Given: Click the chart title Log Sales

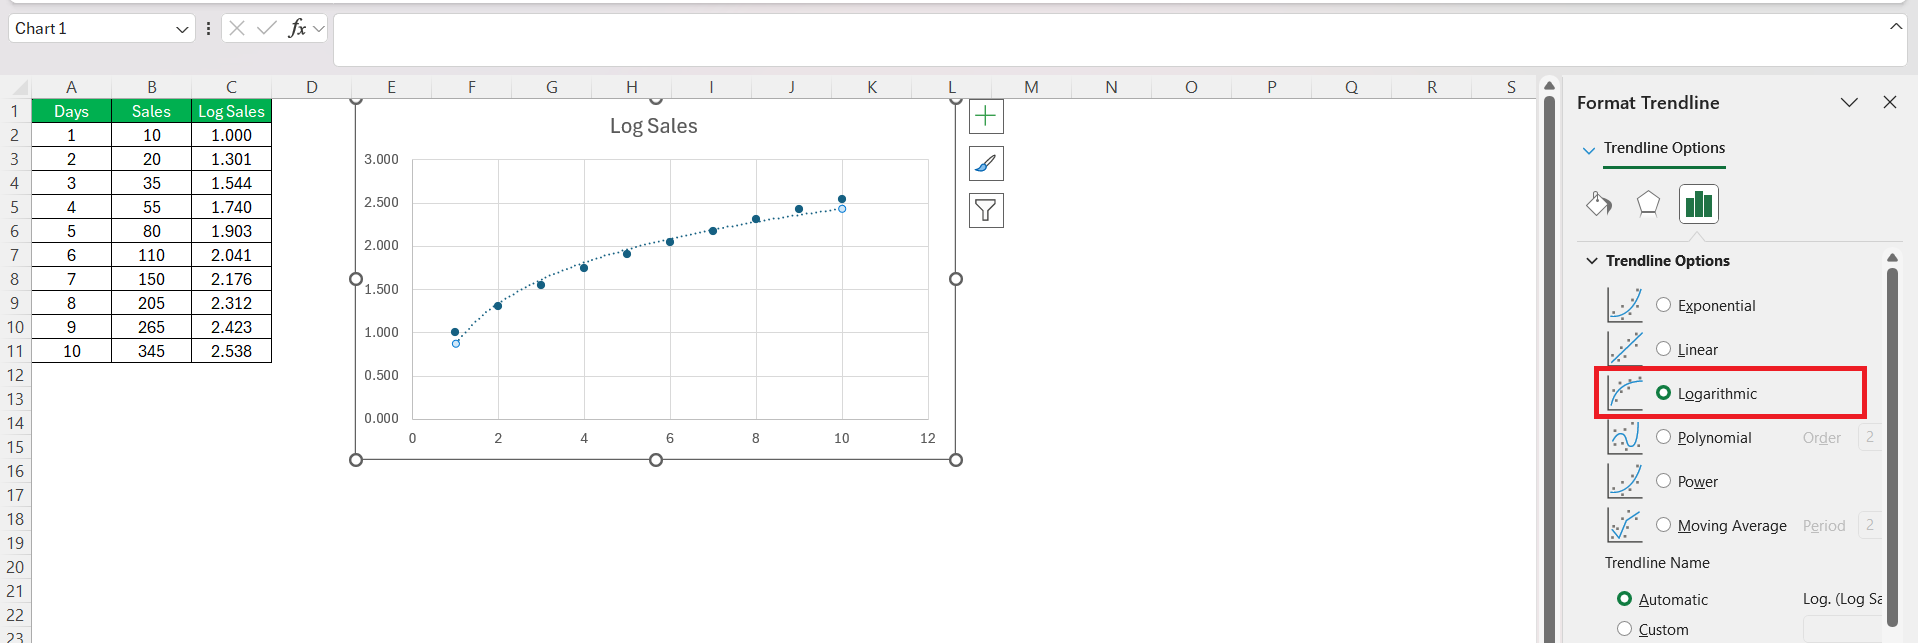Looking at the screenshot, I should 654,126.
